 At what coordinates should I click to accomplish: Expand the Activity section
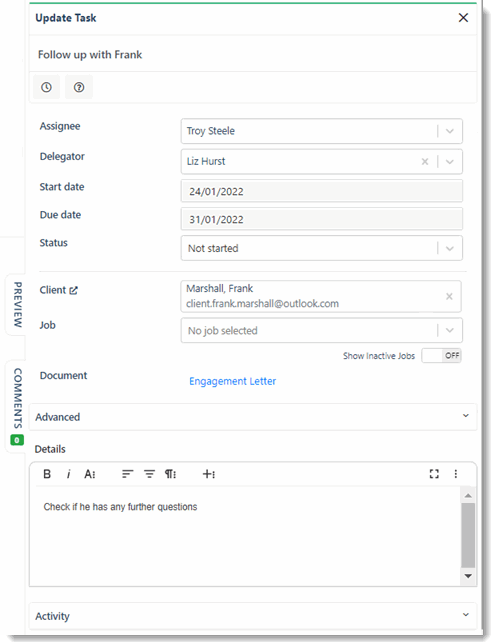253,616
